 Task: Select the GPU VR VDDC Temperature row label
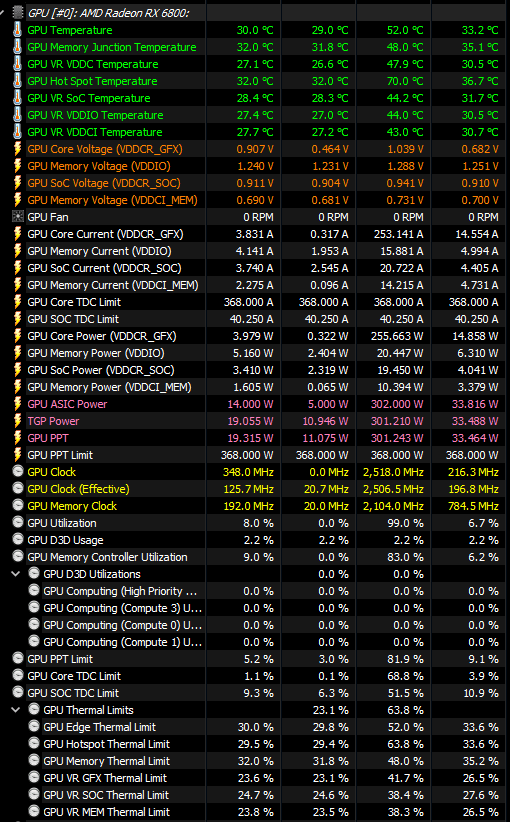click(x=93, y=64)
